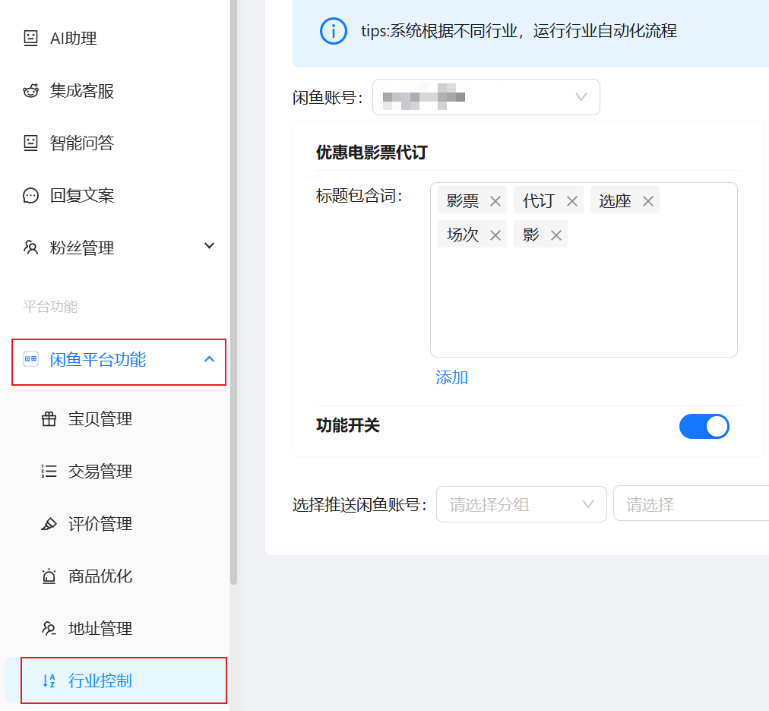Viewport: 769px width, 711px height.
Task: Click the 代订 tag text
Action: point(538,201)
